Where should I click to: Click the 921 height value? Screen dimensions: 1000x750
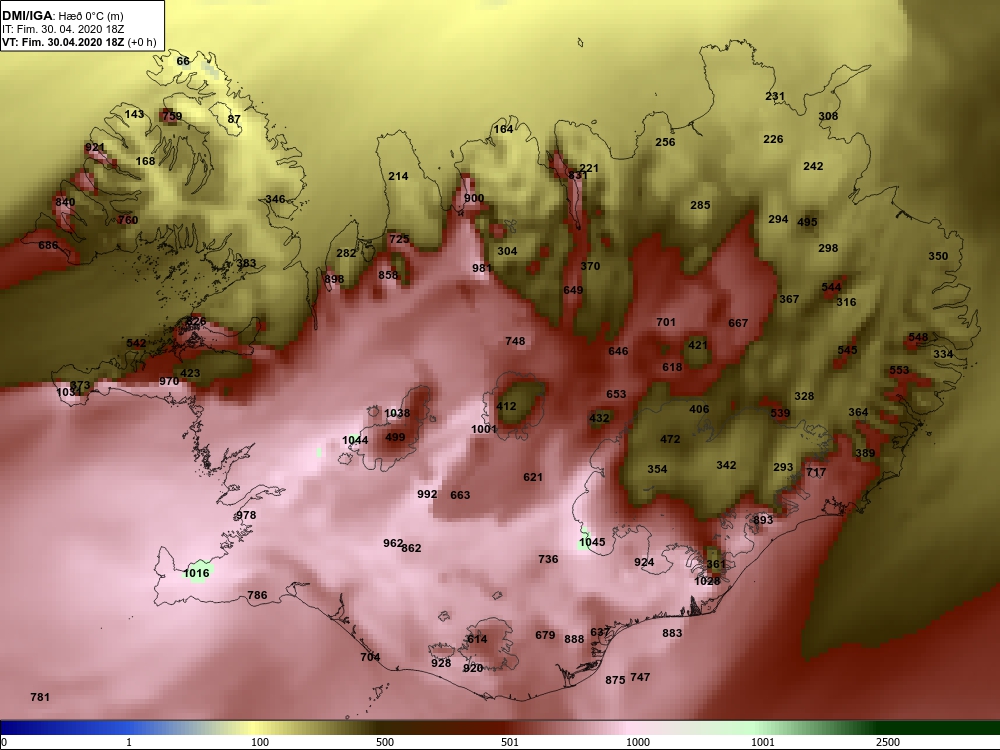[x=94, y=148]
